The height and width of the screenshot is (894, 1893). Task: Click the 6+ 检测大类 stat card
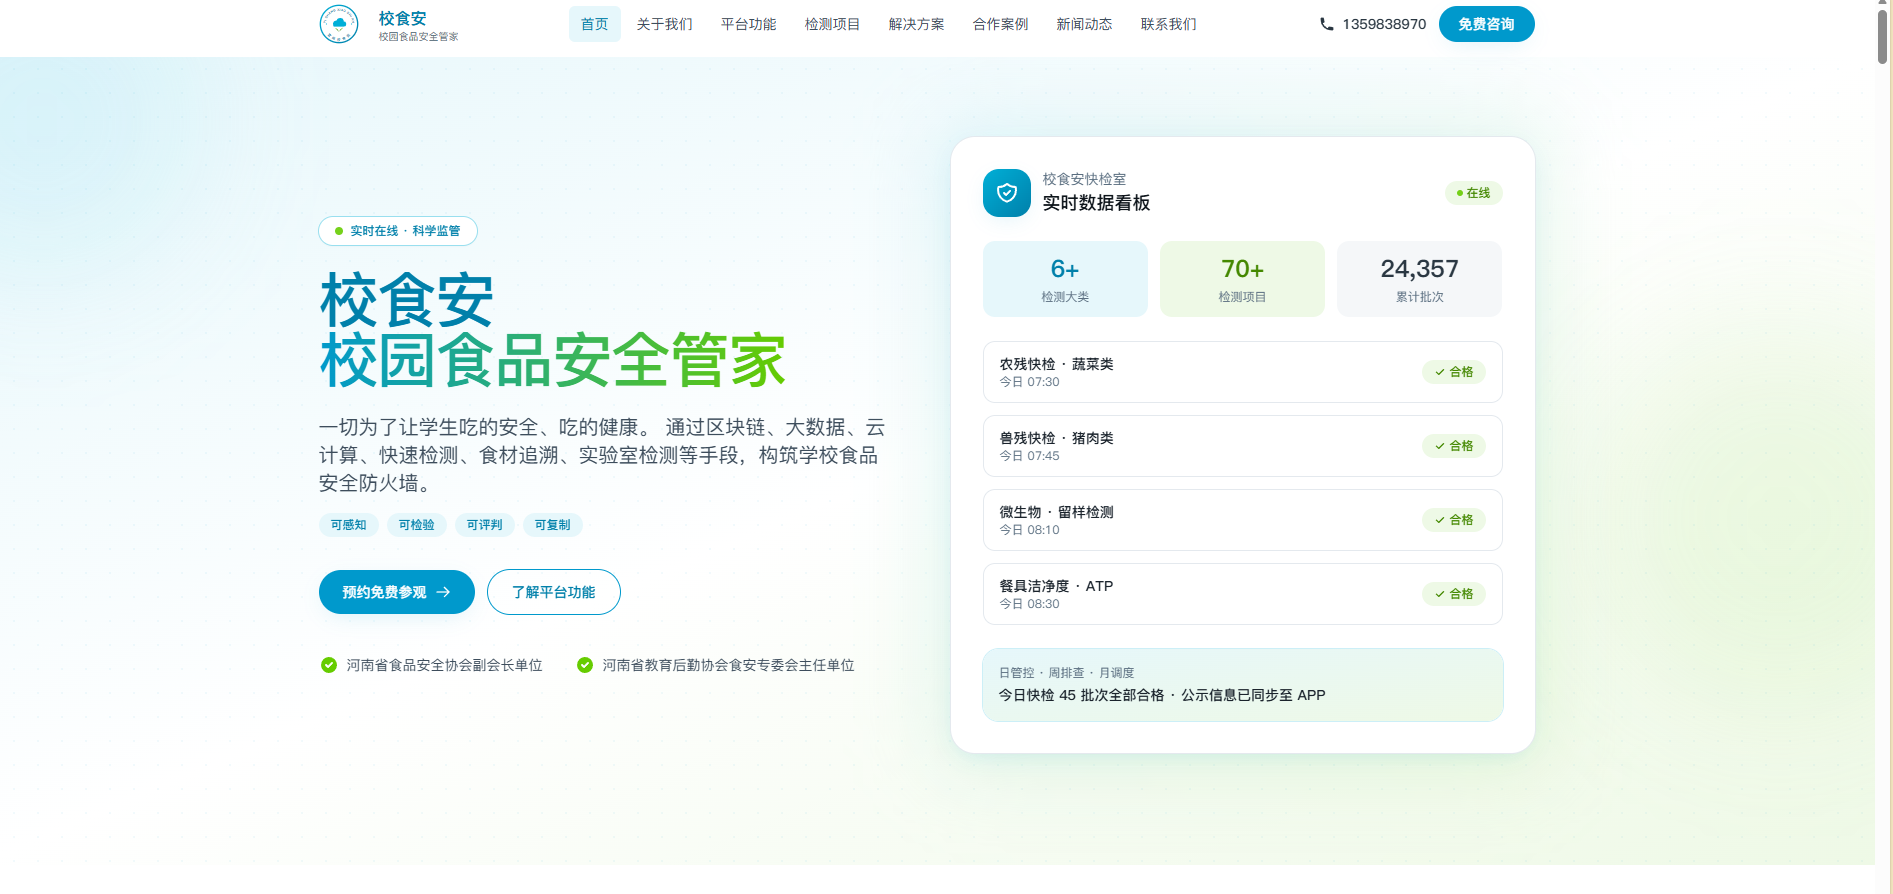pyautogui.click(x=1065, y=279)
